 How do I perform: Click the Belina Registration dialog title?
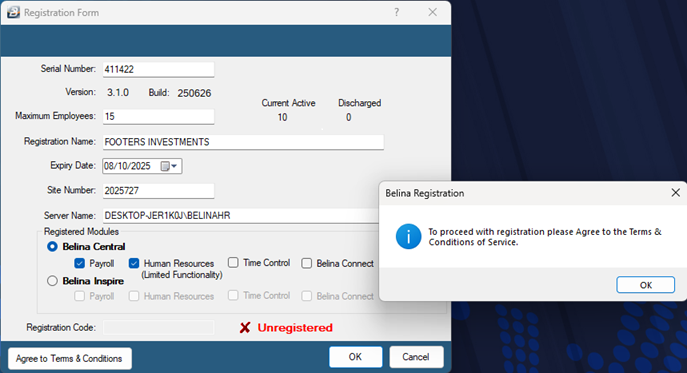click(425, 193)
